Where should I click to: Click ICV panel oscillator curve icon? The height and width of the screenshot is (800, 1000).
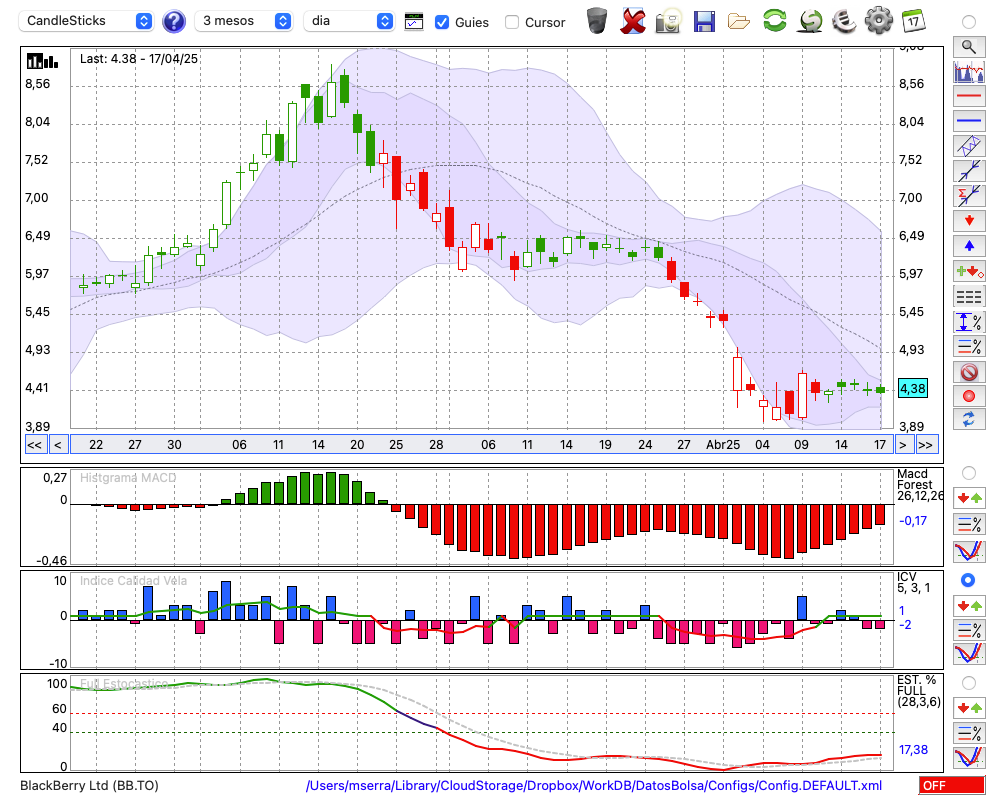click(x=969, y=654)
